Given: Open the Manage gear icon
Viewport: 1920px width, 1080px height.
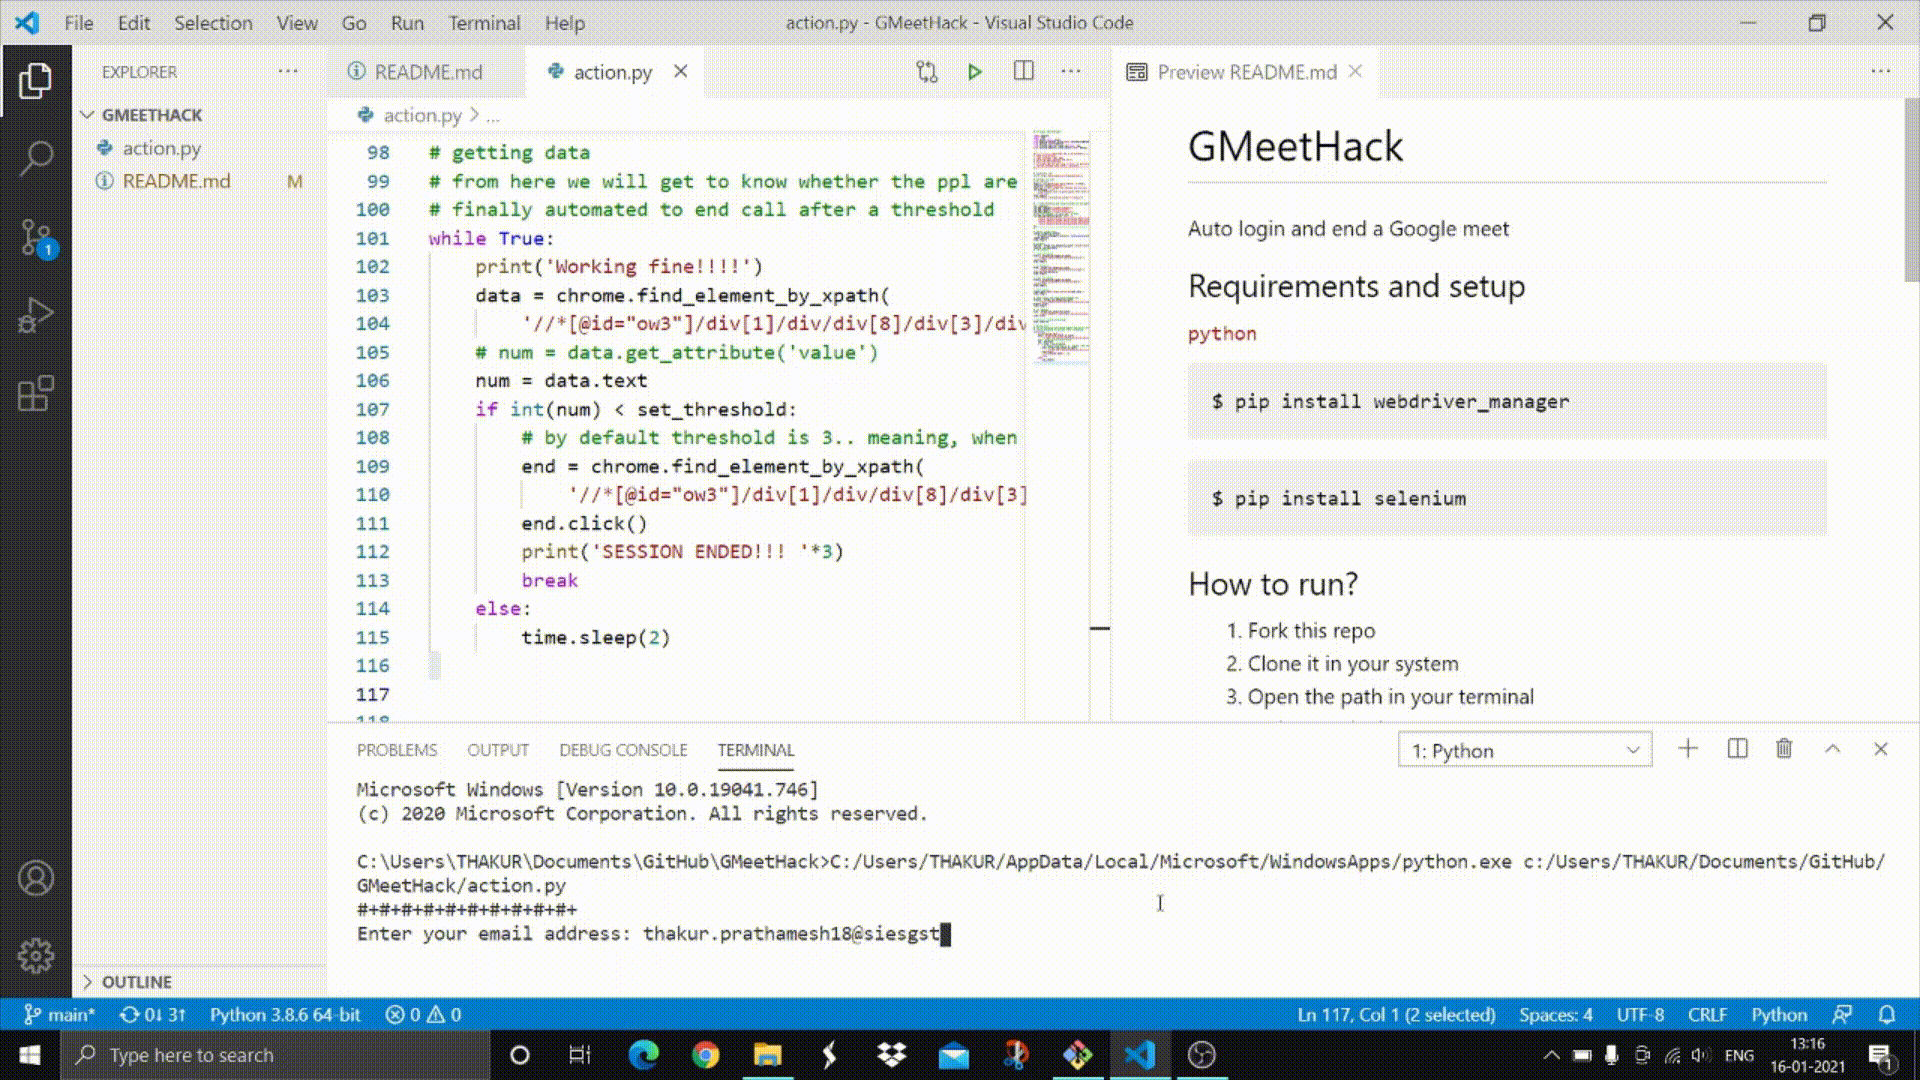Looking at the screenshot, I should tap(36, 956).
